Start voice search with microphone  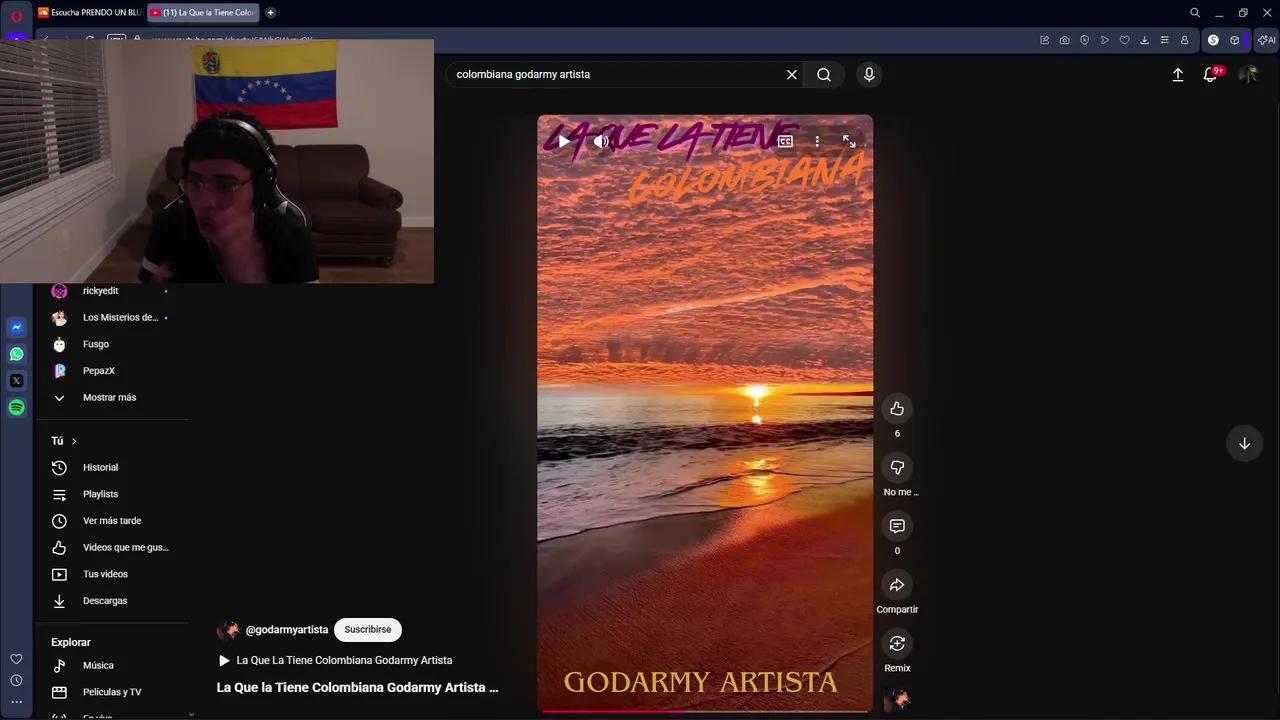click(869, 74)
